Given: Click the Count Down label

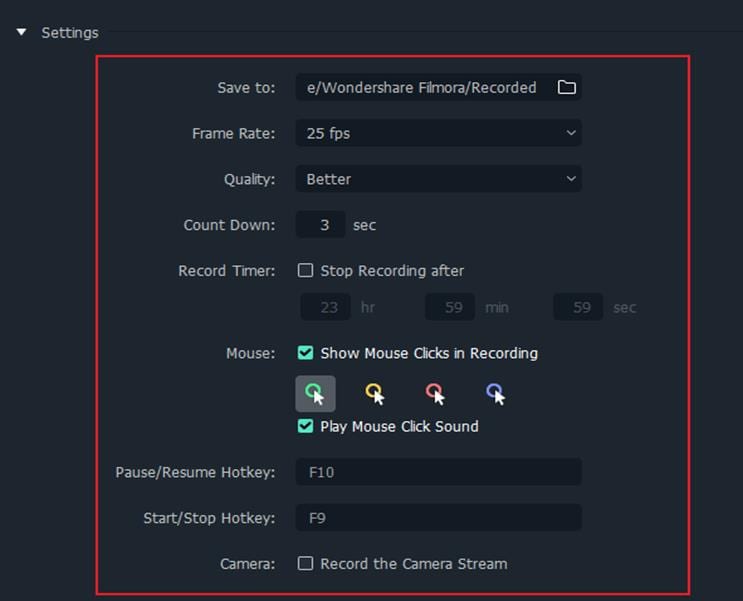Looking at the screenshot, I should 229,225.
